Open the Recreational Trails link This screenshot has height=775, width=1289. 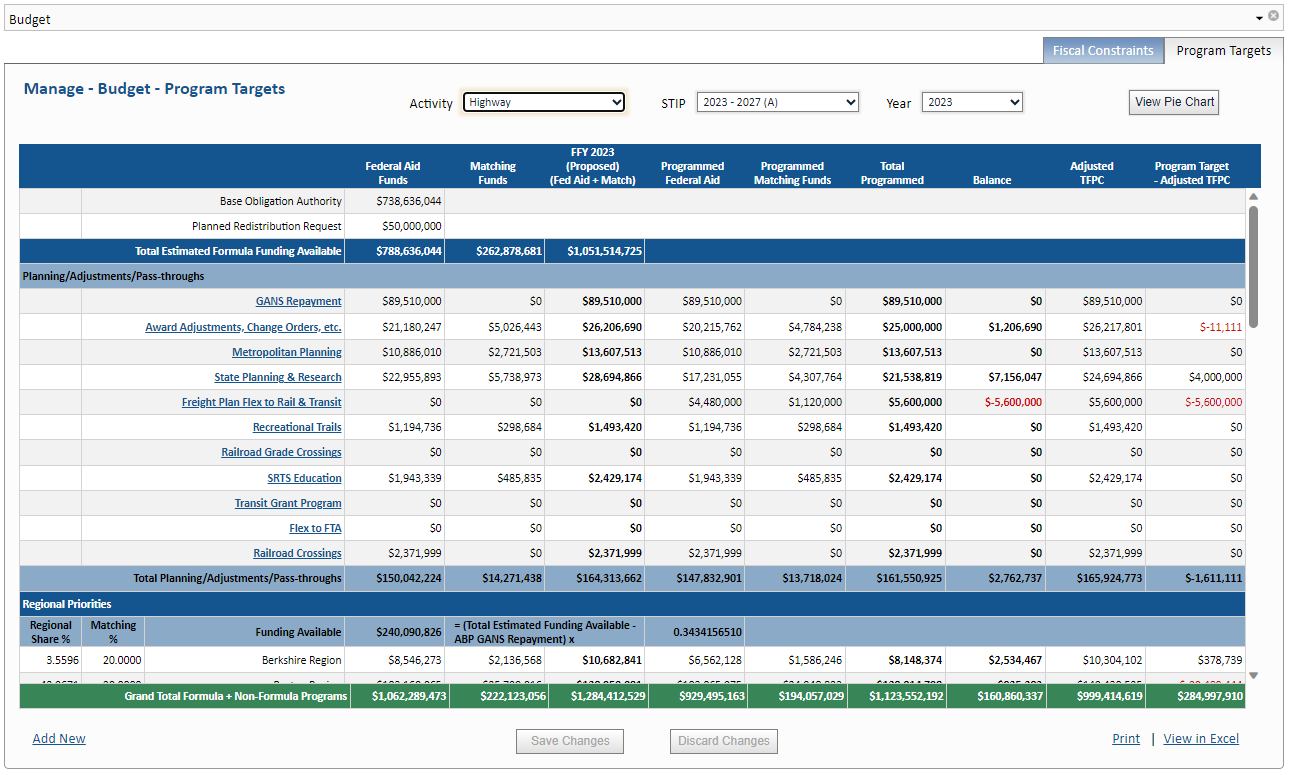pyautogui.click(x=297, y=427)
